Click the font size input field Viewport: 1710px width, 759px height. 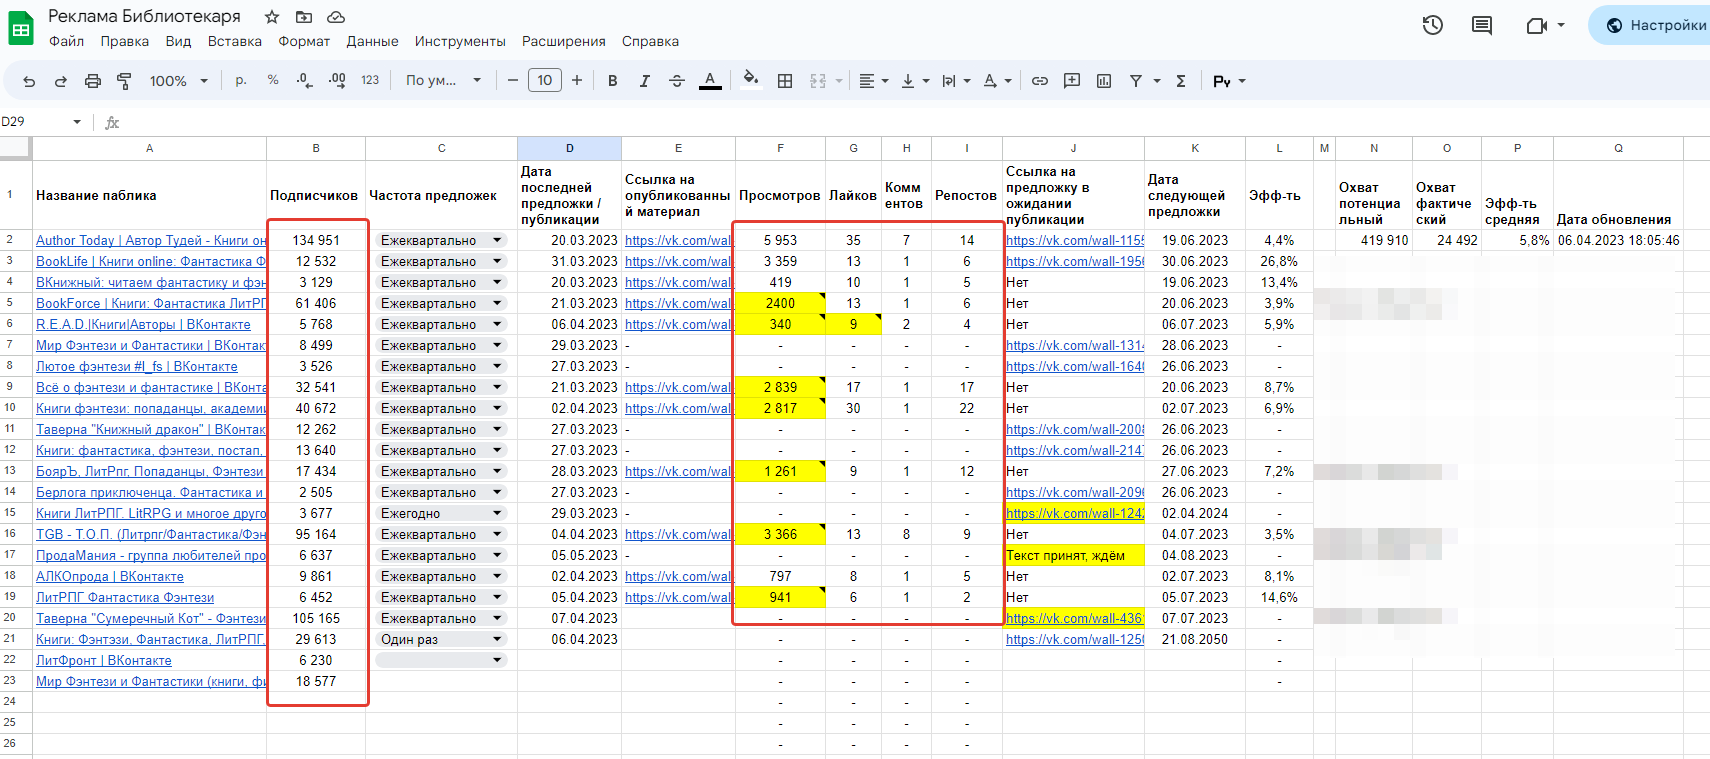click(545, 81)
